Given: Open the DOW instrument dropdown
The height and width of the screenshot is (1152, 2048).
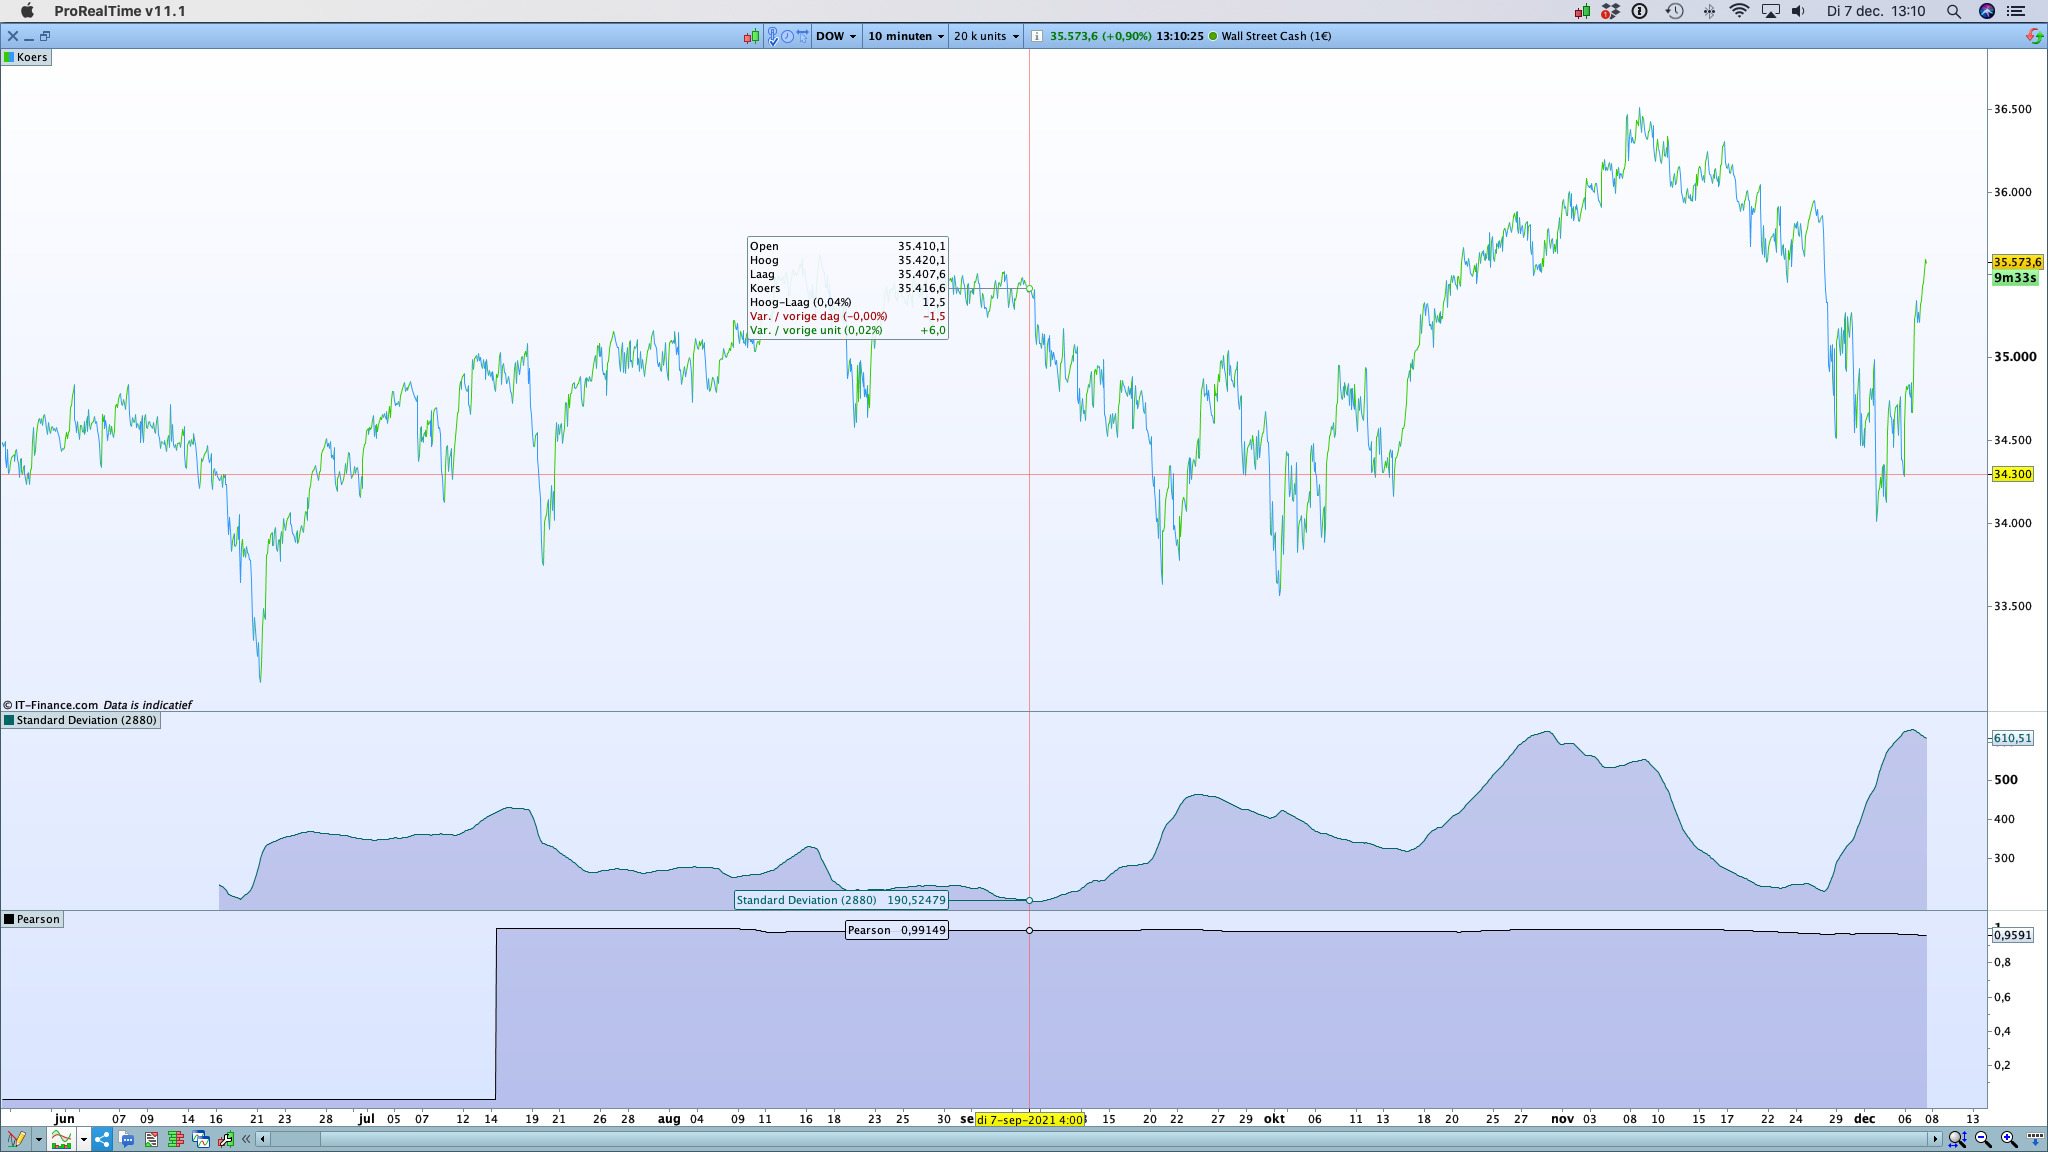Looking at the screenshot, I should [x=836, y=36].
